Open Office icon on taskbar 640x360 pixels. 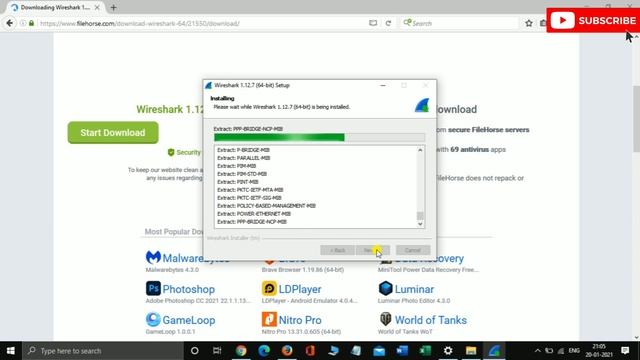pyautogui.click(x=310, y=351)
